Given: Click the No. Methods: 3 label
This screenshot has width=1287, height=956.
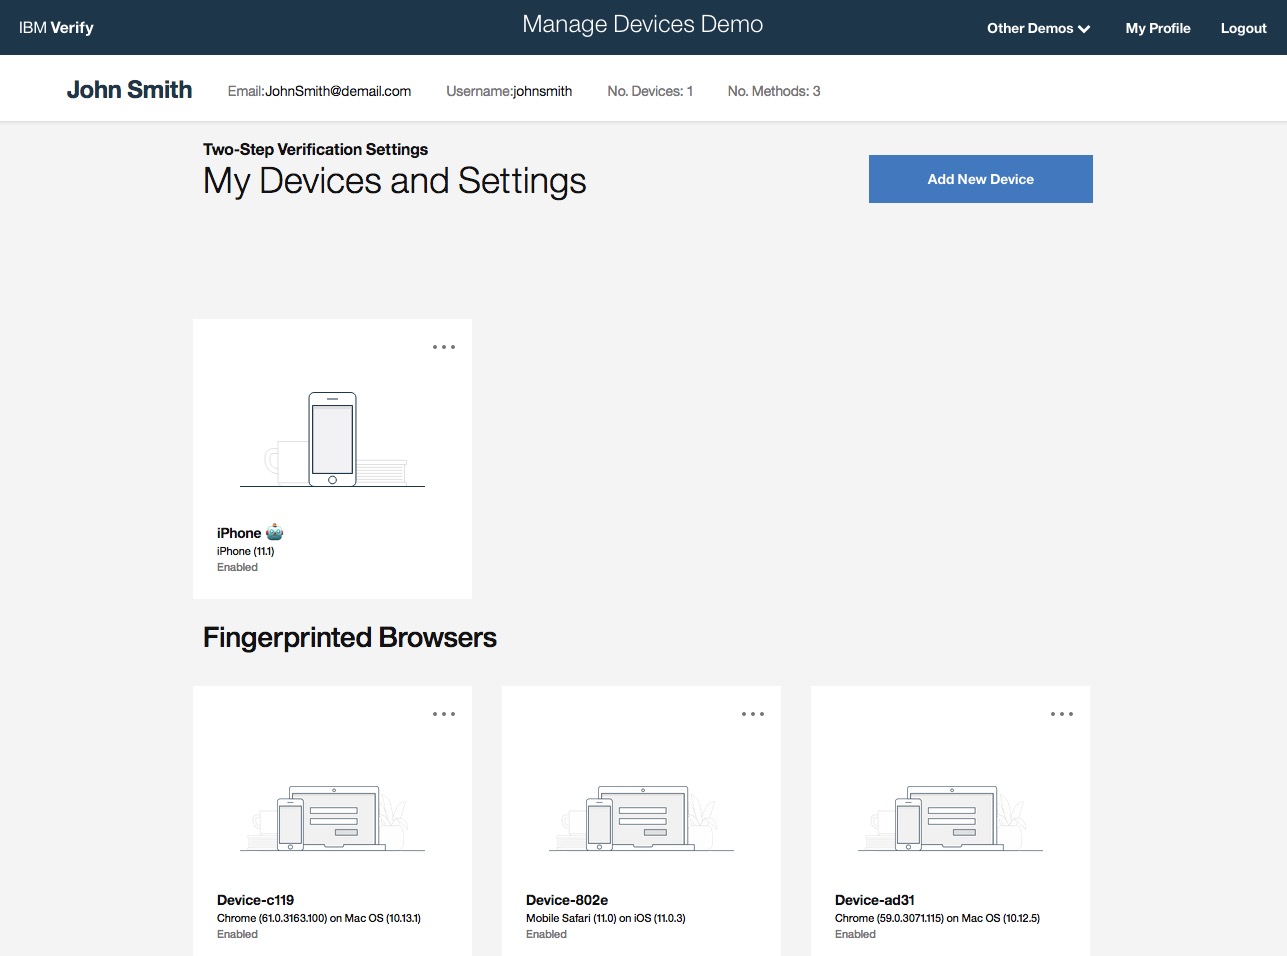Looking at the screenshot, I should [x=774, y=91].
